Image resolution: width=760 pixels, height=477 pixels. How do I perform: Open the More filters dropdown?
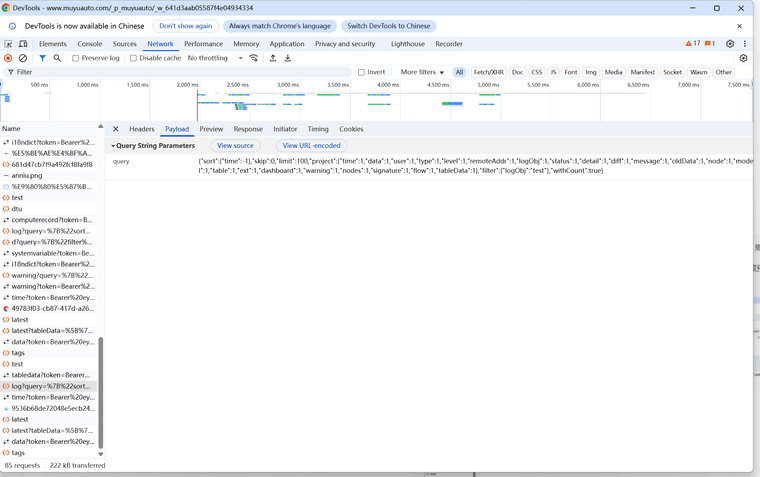(x=422, y=72)
